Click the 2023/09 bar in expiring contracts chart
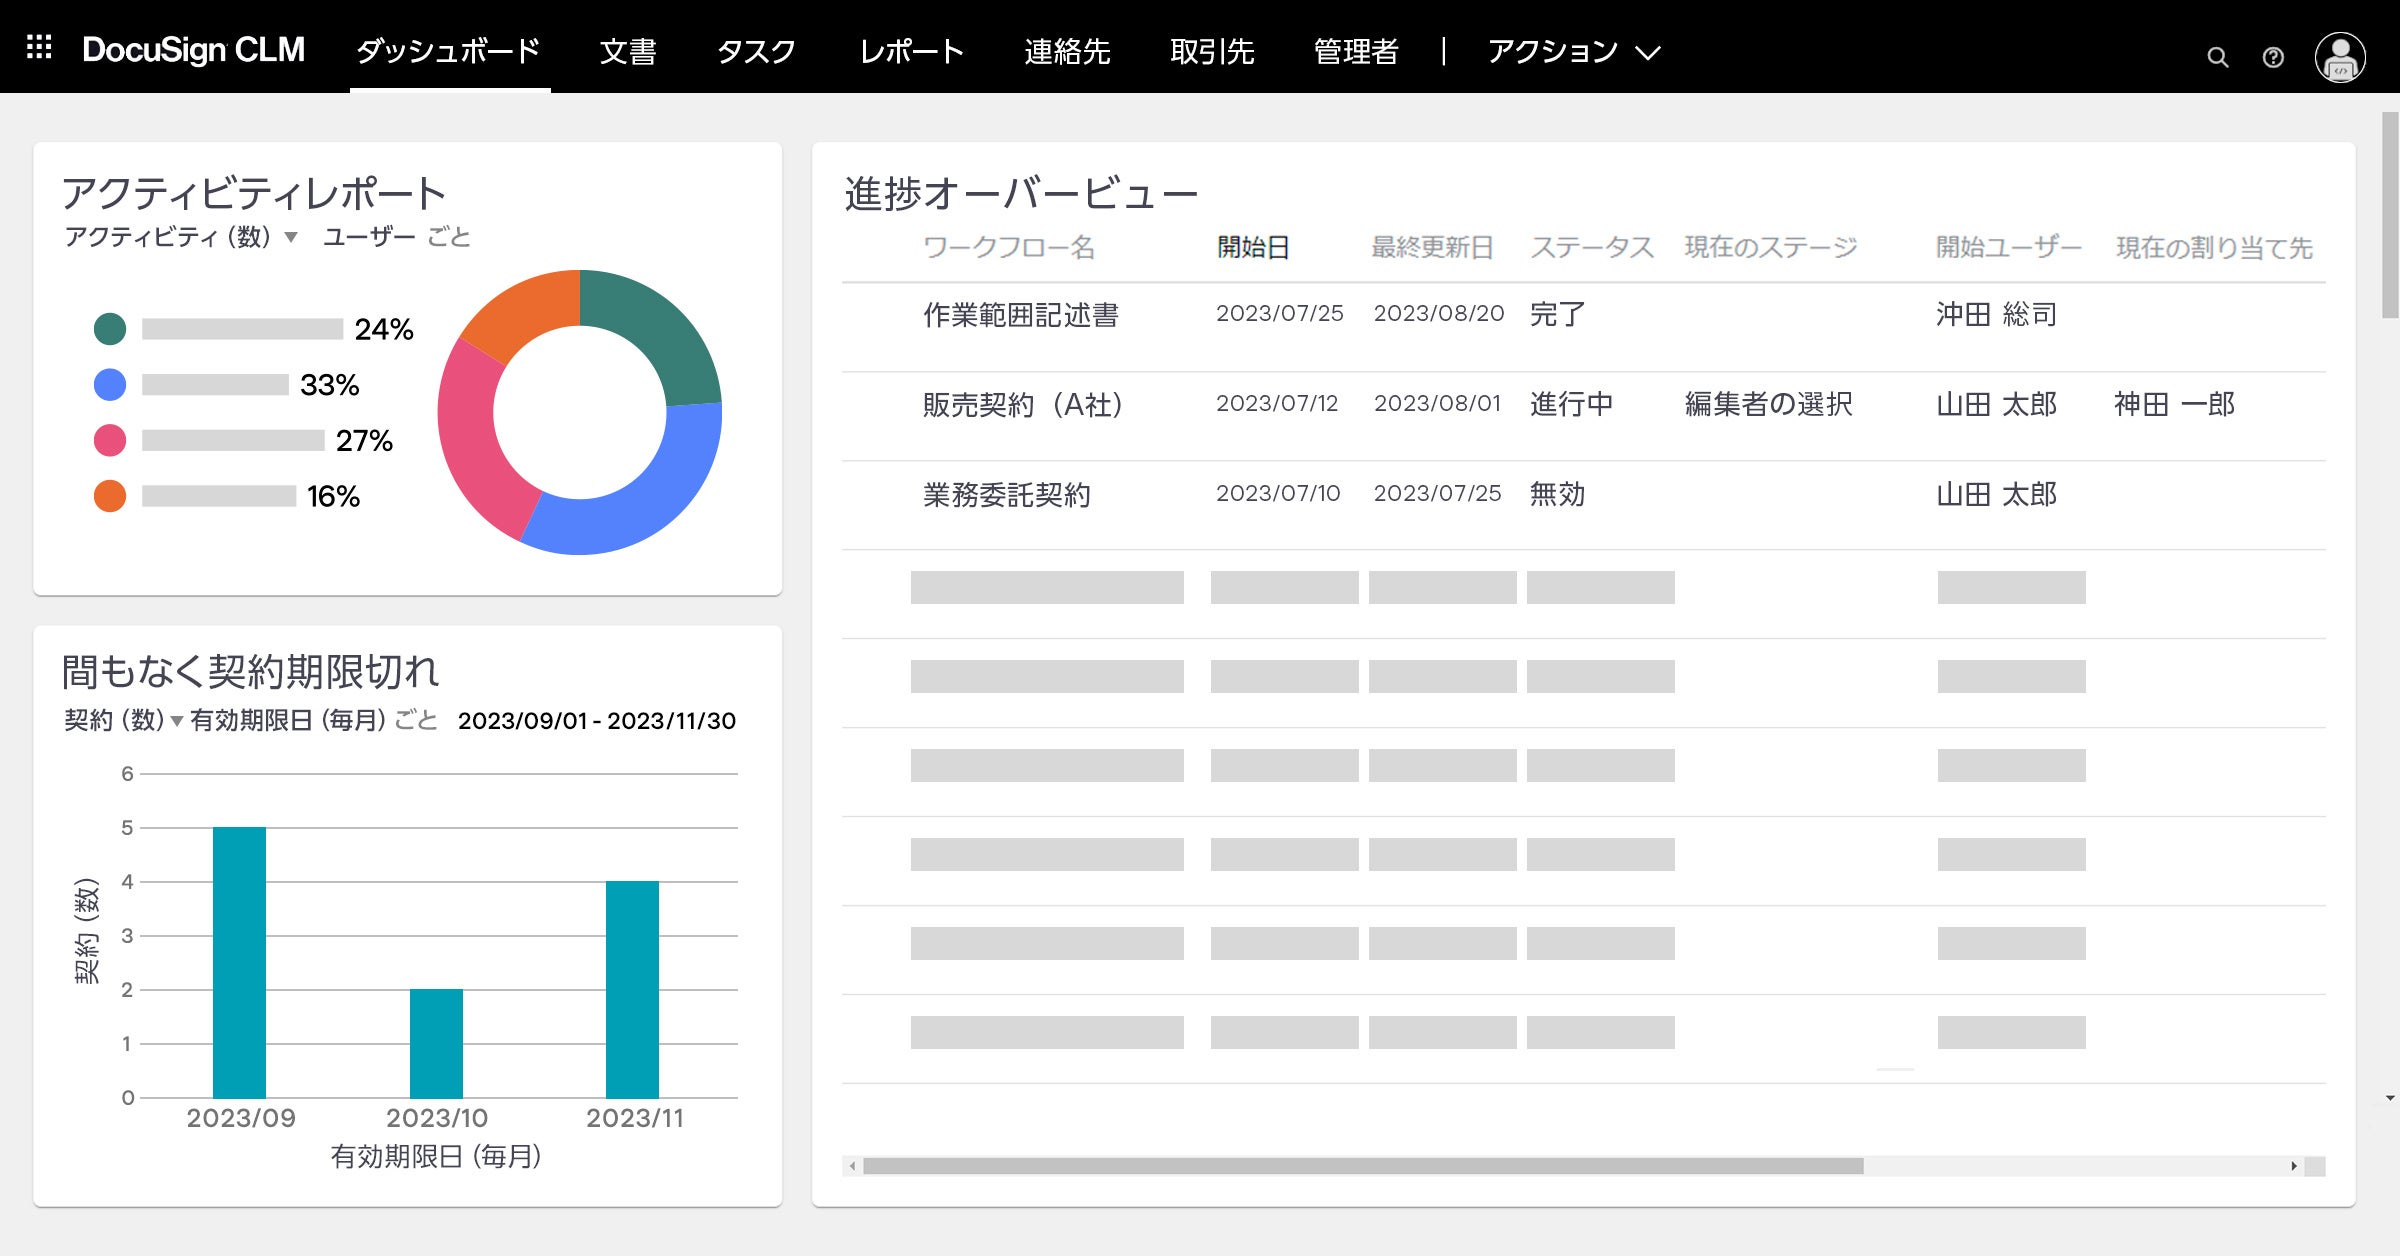The width and height of the screenshot is (2400, 1256). [x=238, y=960]
